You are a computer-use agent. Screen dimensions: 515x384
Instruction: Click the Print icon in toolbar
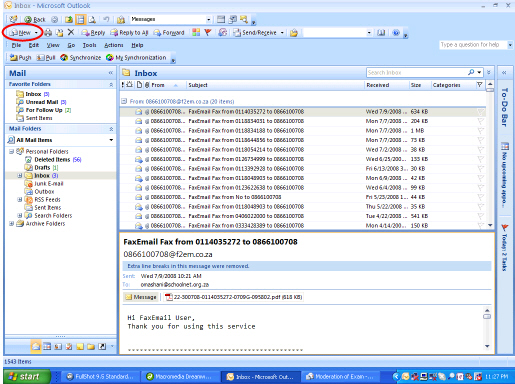click(x=48, y=32)
